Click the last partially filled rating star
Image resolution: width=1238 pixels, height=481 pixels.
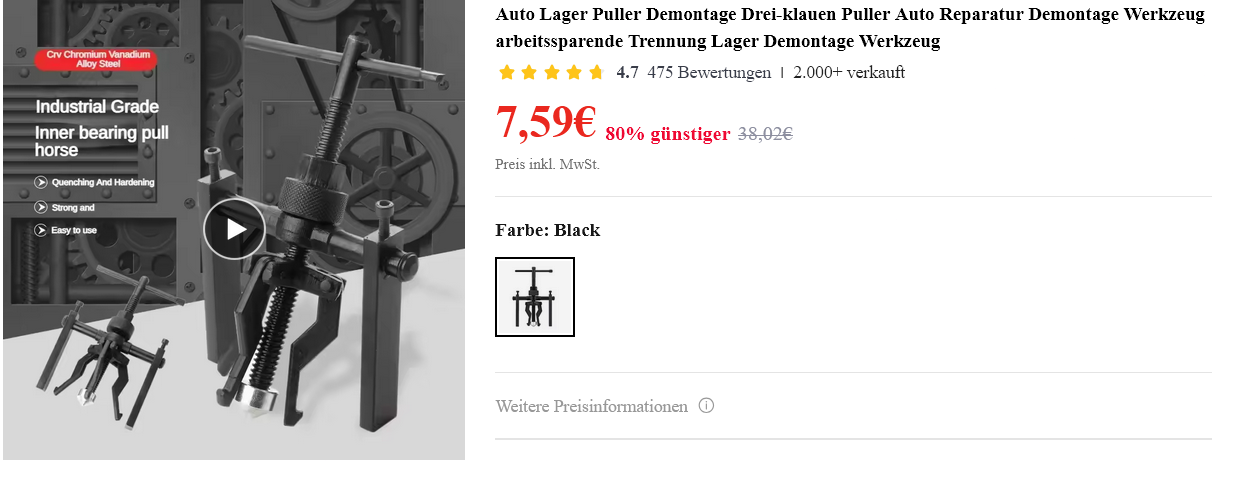(597, 72)
